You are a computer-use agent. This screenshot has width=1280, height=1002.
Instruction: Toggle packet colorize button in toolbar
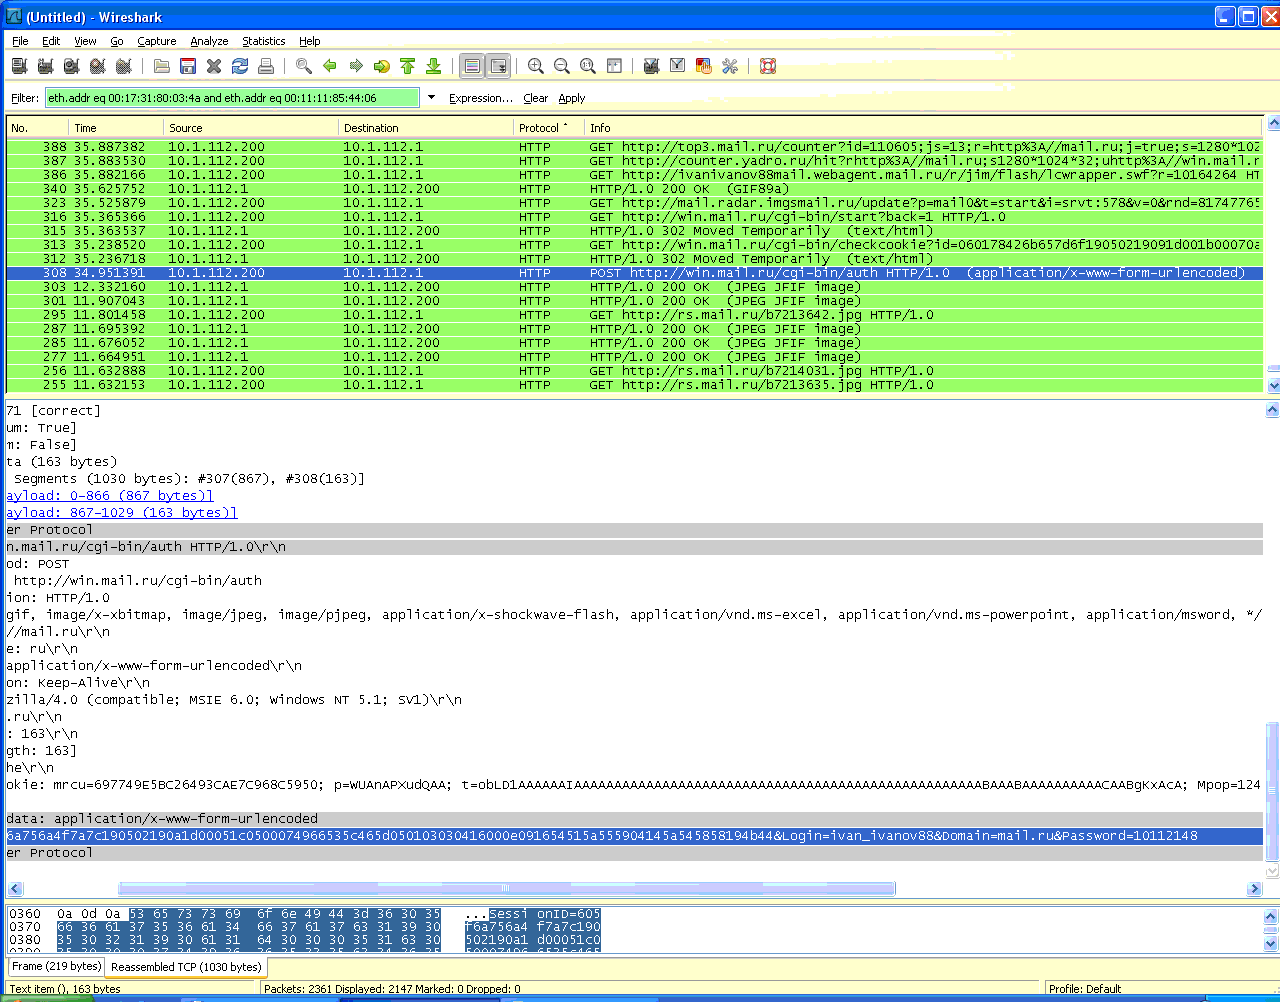472,66
